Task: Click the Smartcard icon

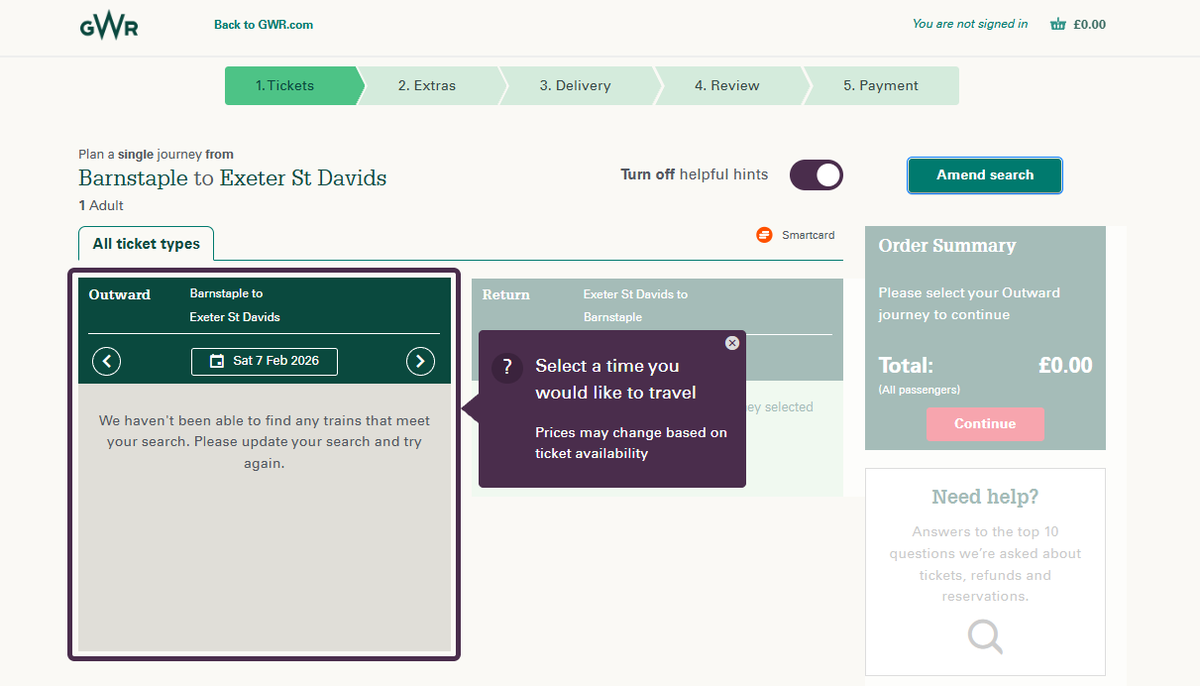Action: (x=765, y=235)
